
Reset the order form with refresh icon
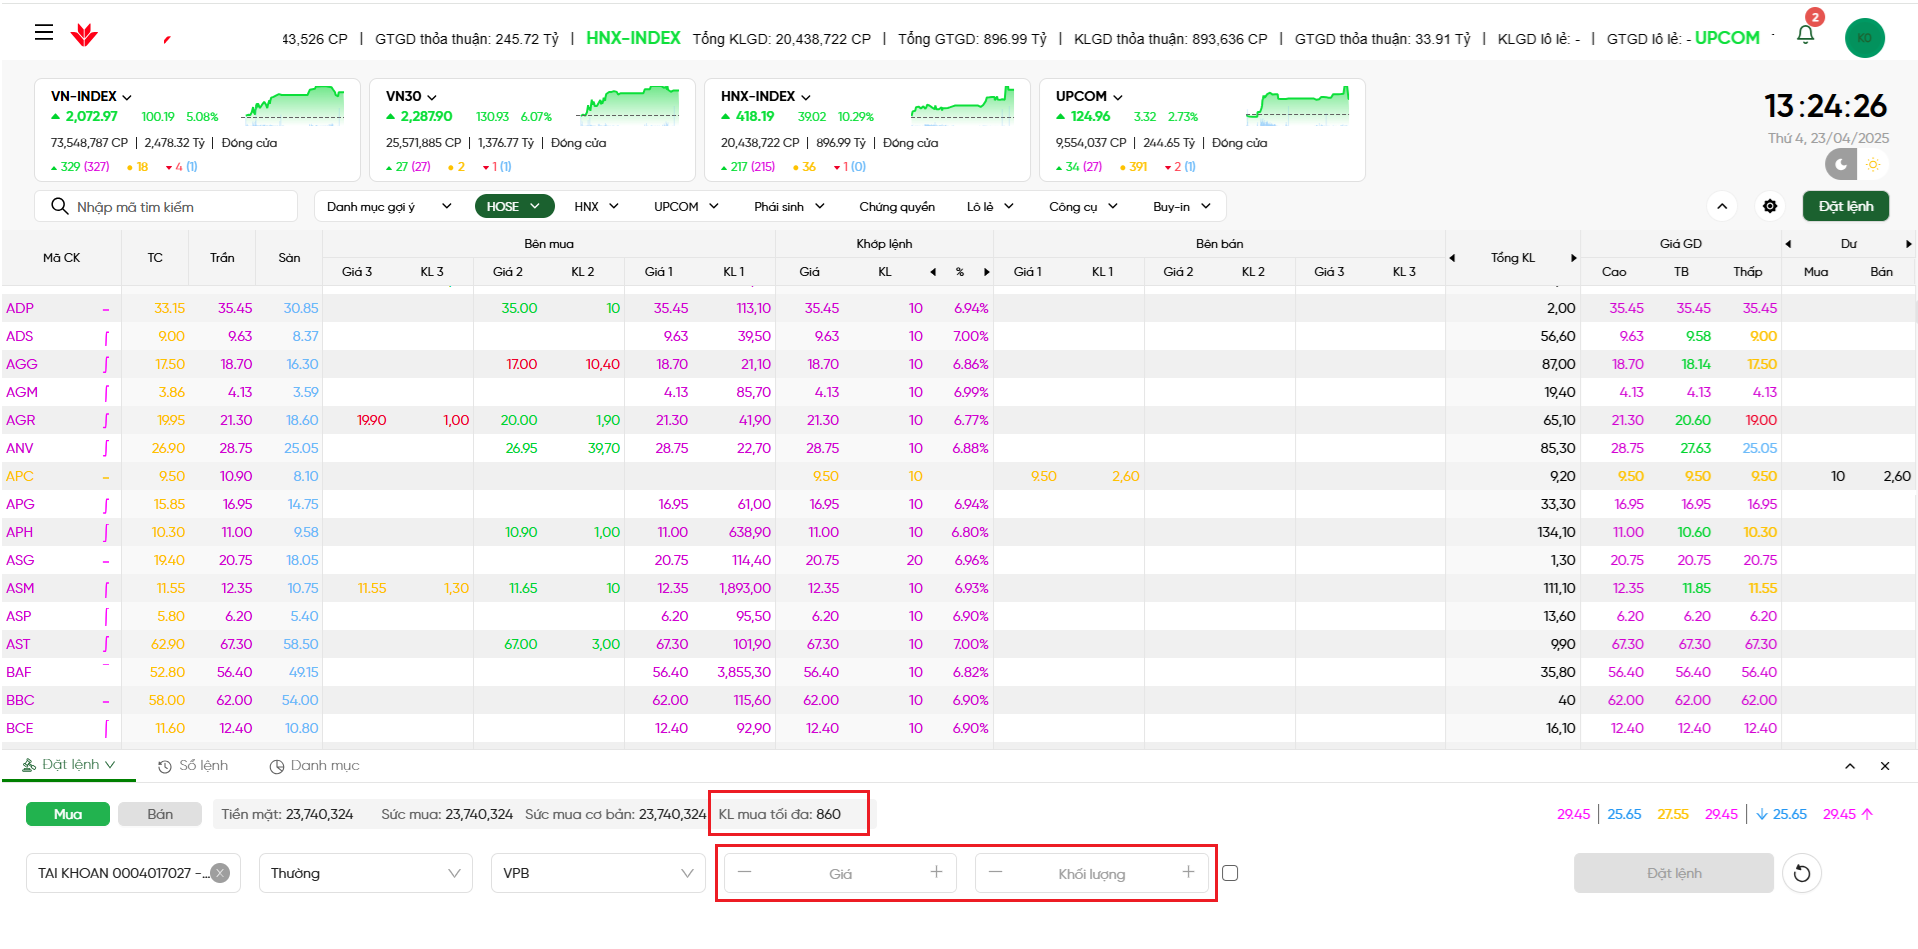click(x=1801, y=873)
